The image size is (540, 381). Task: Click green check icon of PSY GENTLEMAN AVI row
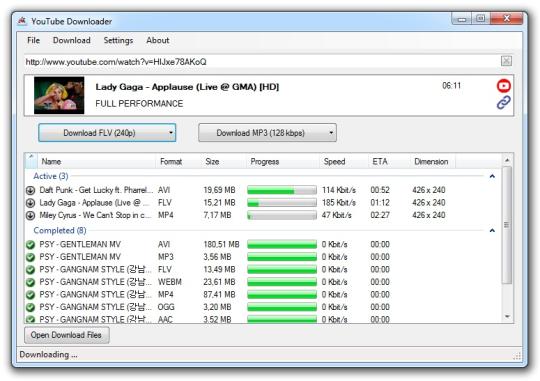(x=31, y=245)
